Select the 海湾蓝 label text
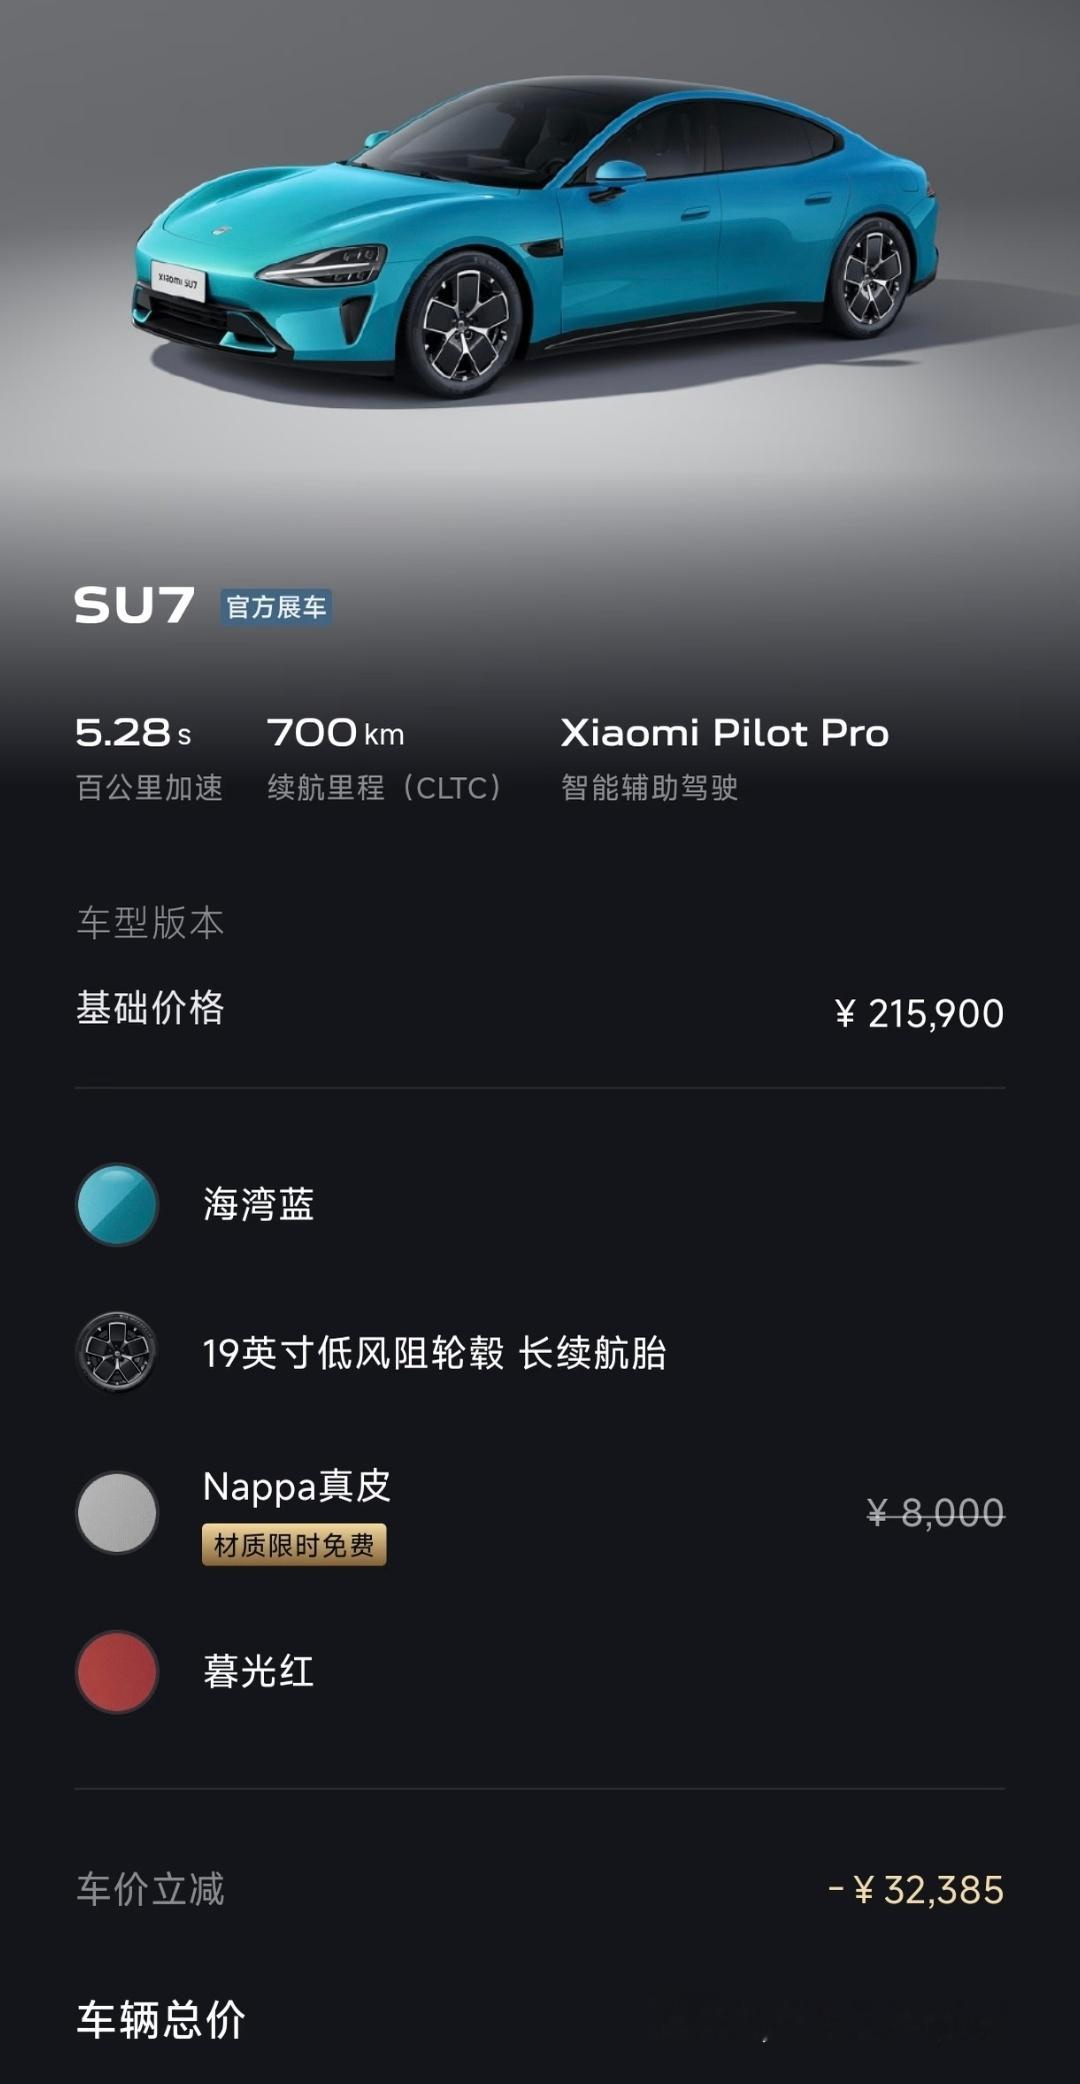The image size is (1080, 2084). click(x=259, y=1204)
